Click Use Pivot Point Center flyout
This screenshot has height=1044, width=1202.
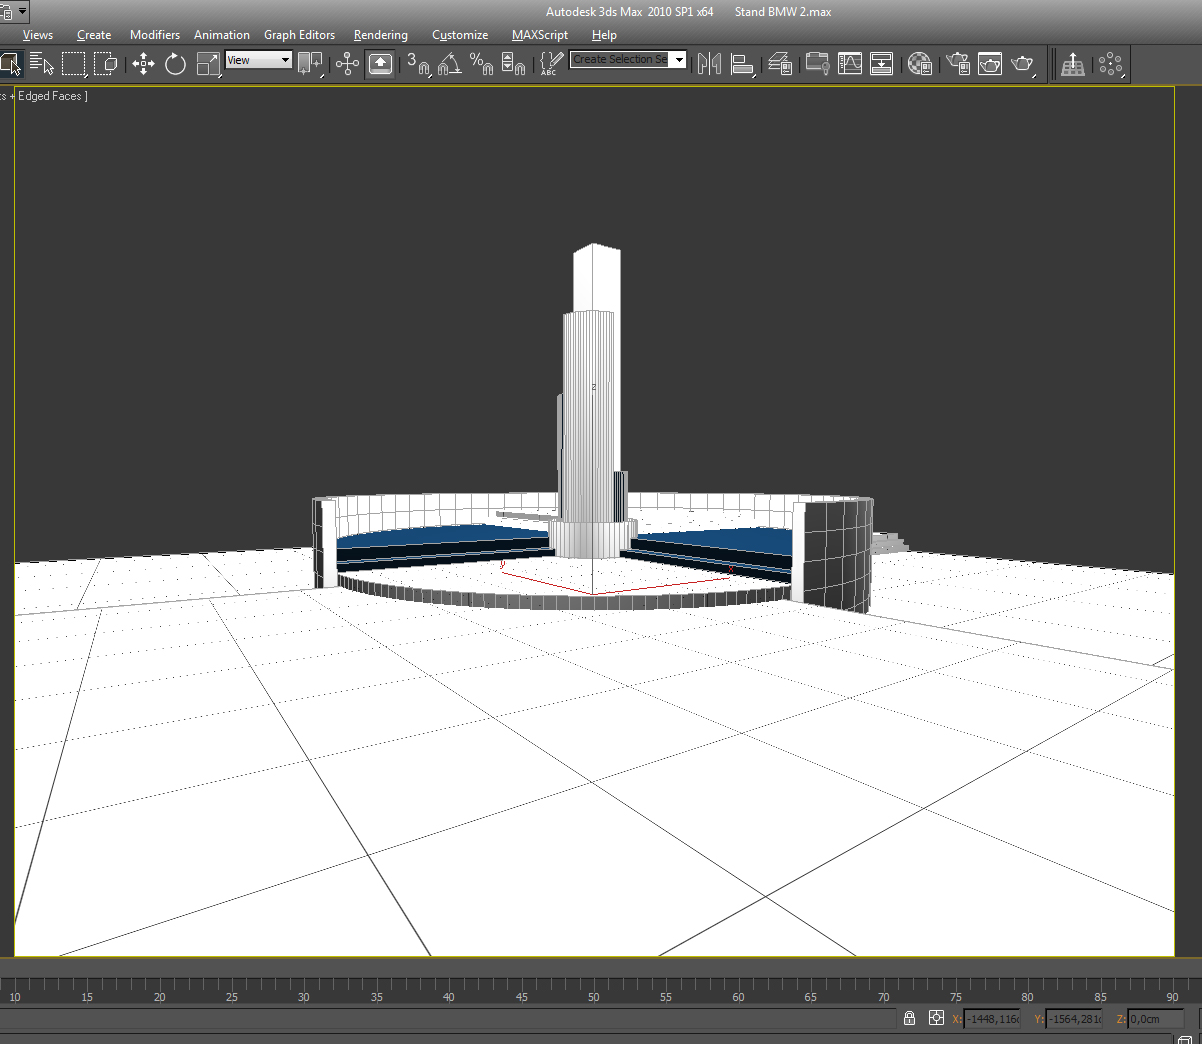click(x=311, y=64)
